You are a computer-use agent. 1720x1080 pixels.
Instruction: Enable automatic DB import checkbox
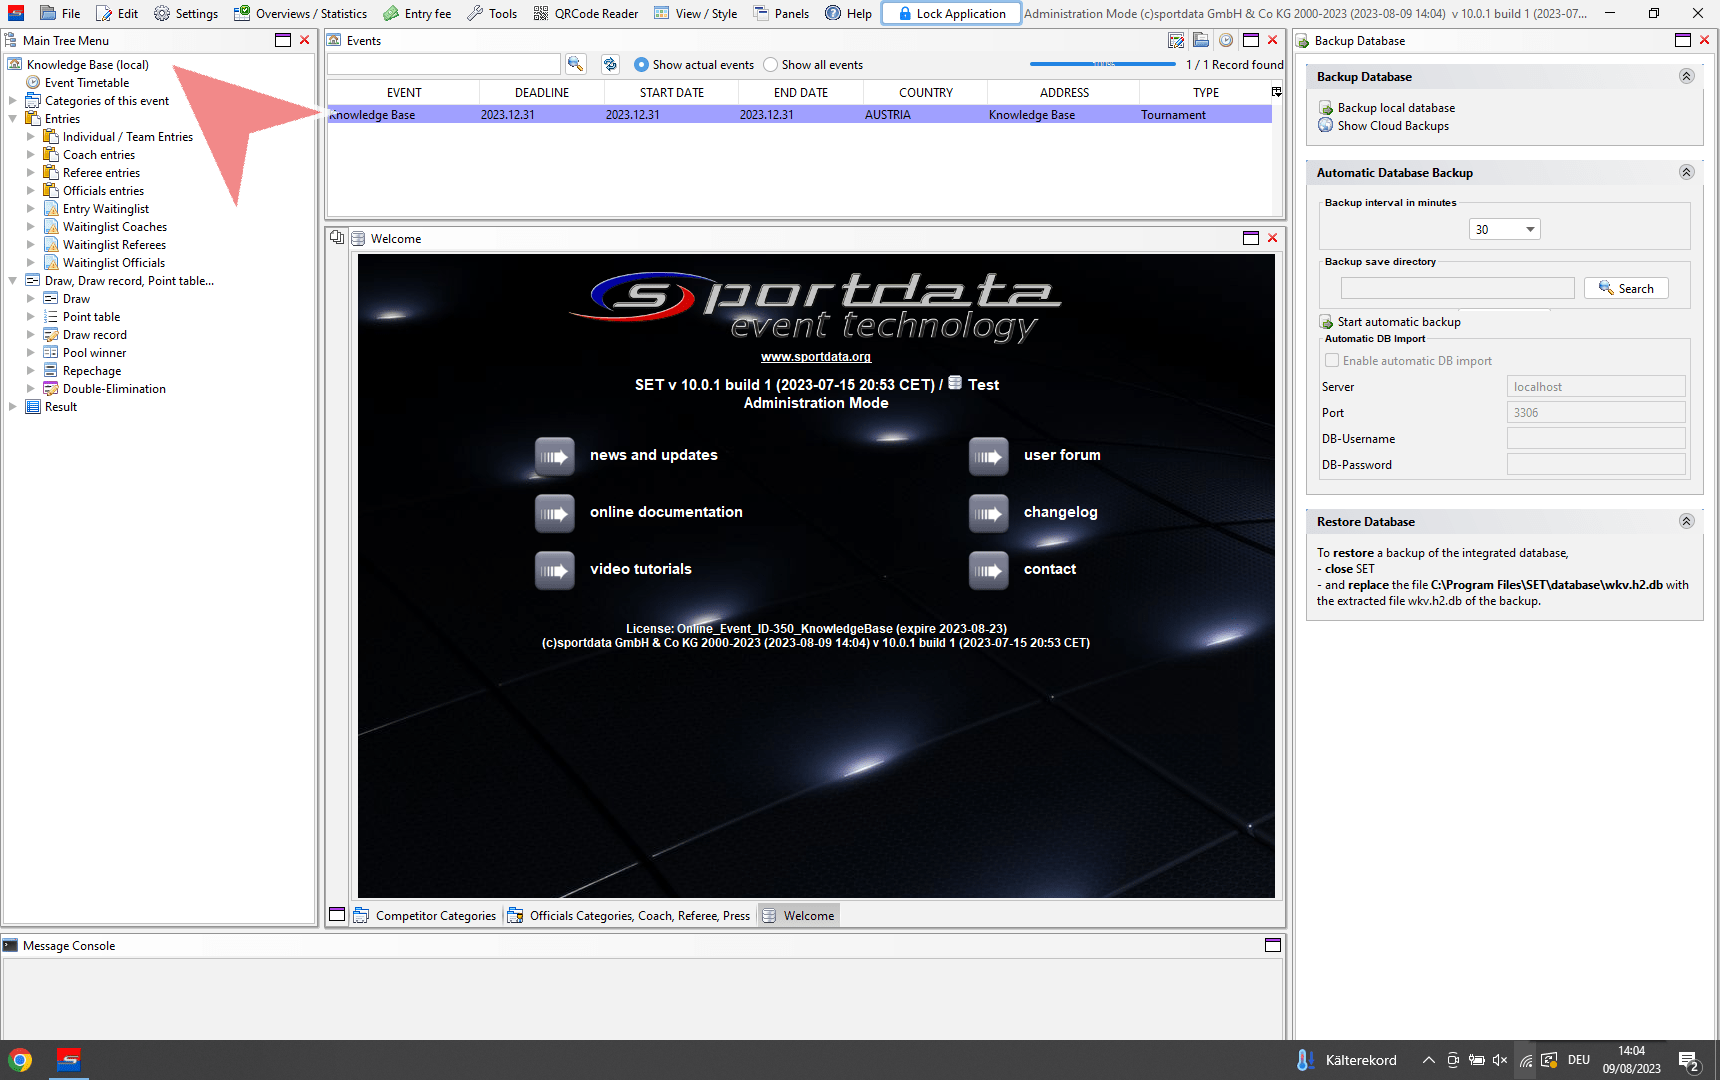coord(1332,361)
